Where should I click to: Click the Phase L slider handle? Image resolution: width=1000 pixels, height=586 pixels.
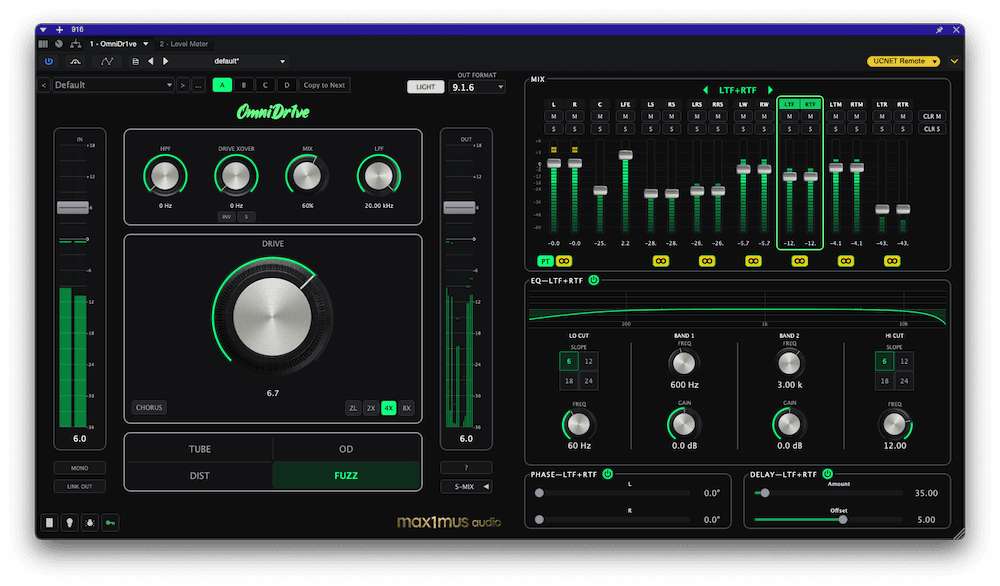540,493
